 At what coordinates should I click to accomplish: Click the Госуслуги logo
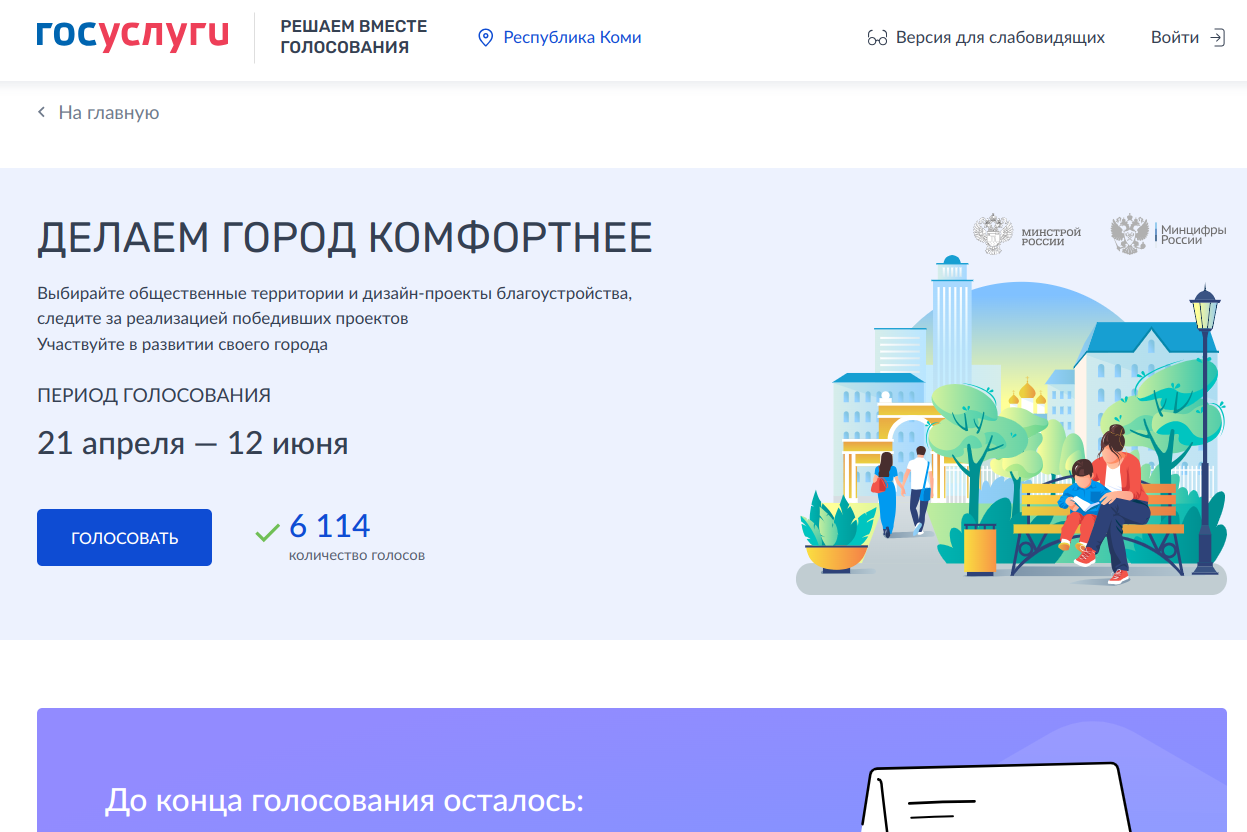point(132,36)
